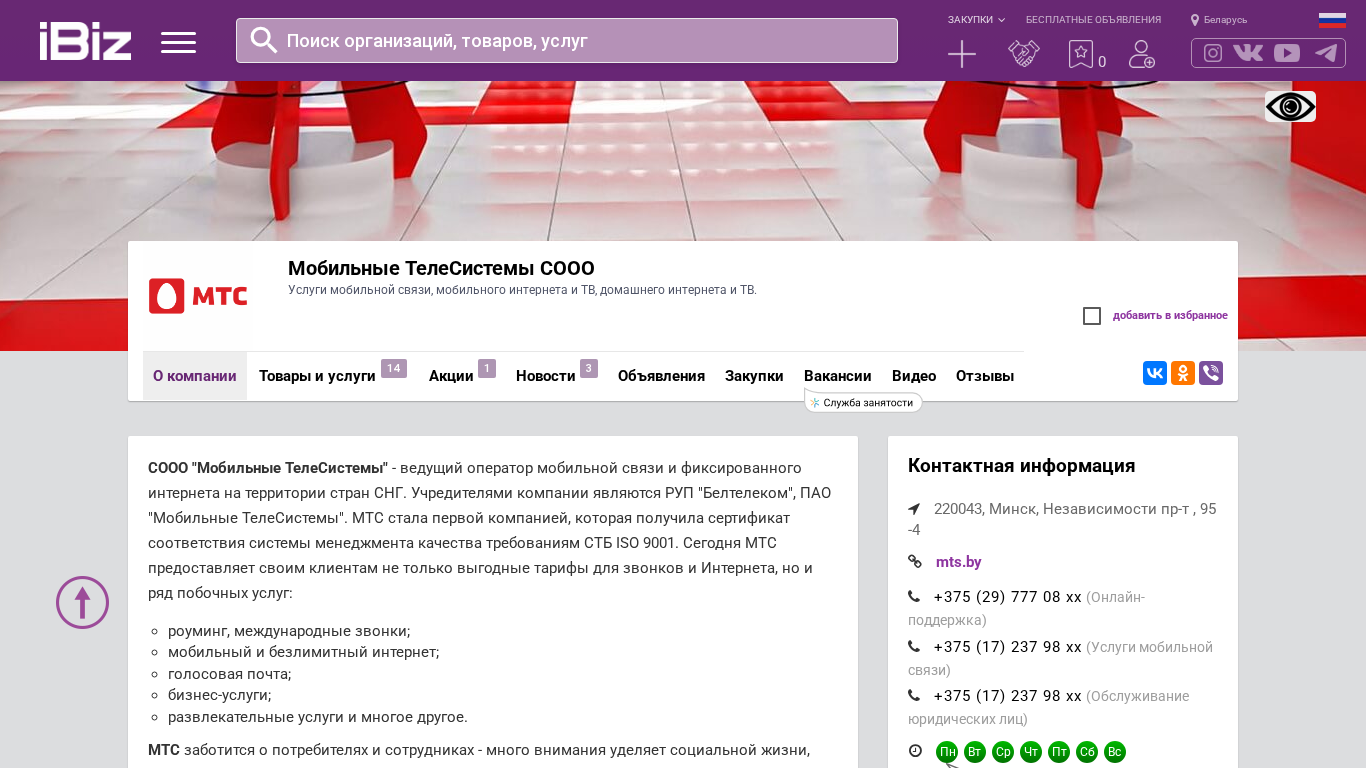
Task: Select the Пт working day circle
Action: click(1059, 752)
